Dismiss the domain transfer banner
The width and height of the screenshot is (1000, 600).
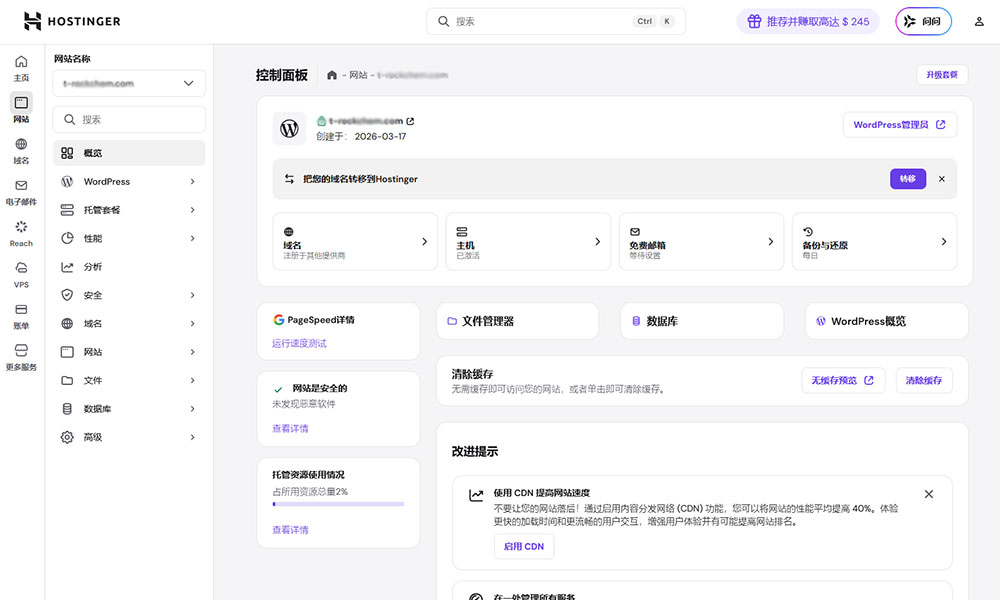pos(941,179)
